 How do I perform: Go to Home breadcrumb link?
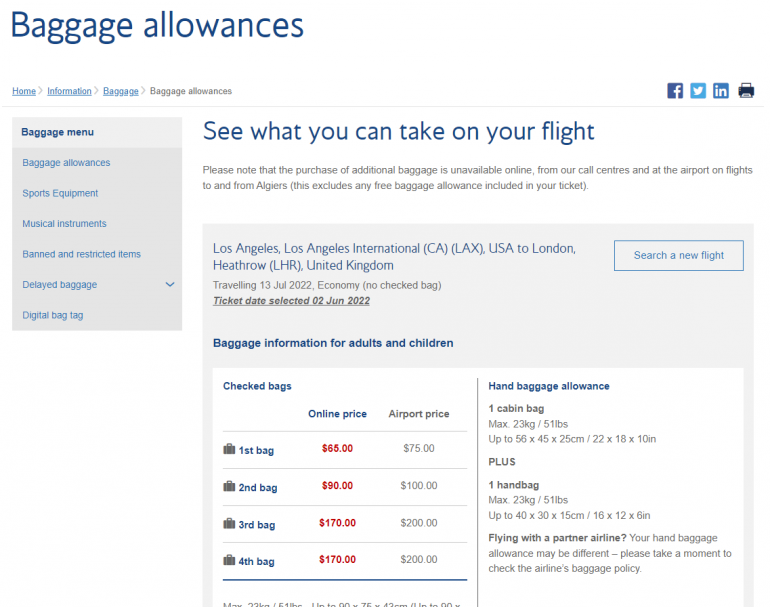(x=24, y=92)
